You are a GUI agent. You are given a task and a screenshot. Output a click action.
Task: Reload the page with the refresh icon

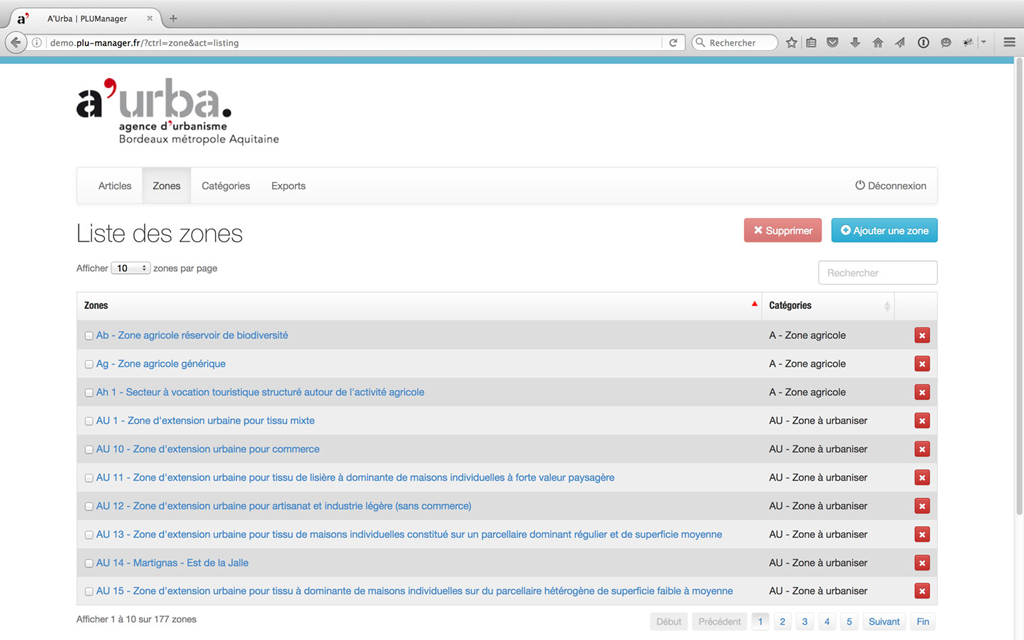point(673,42)
